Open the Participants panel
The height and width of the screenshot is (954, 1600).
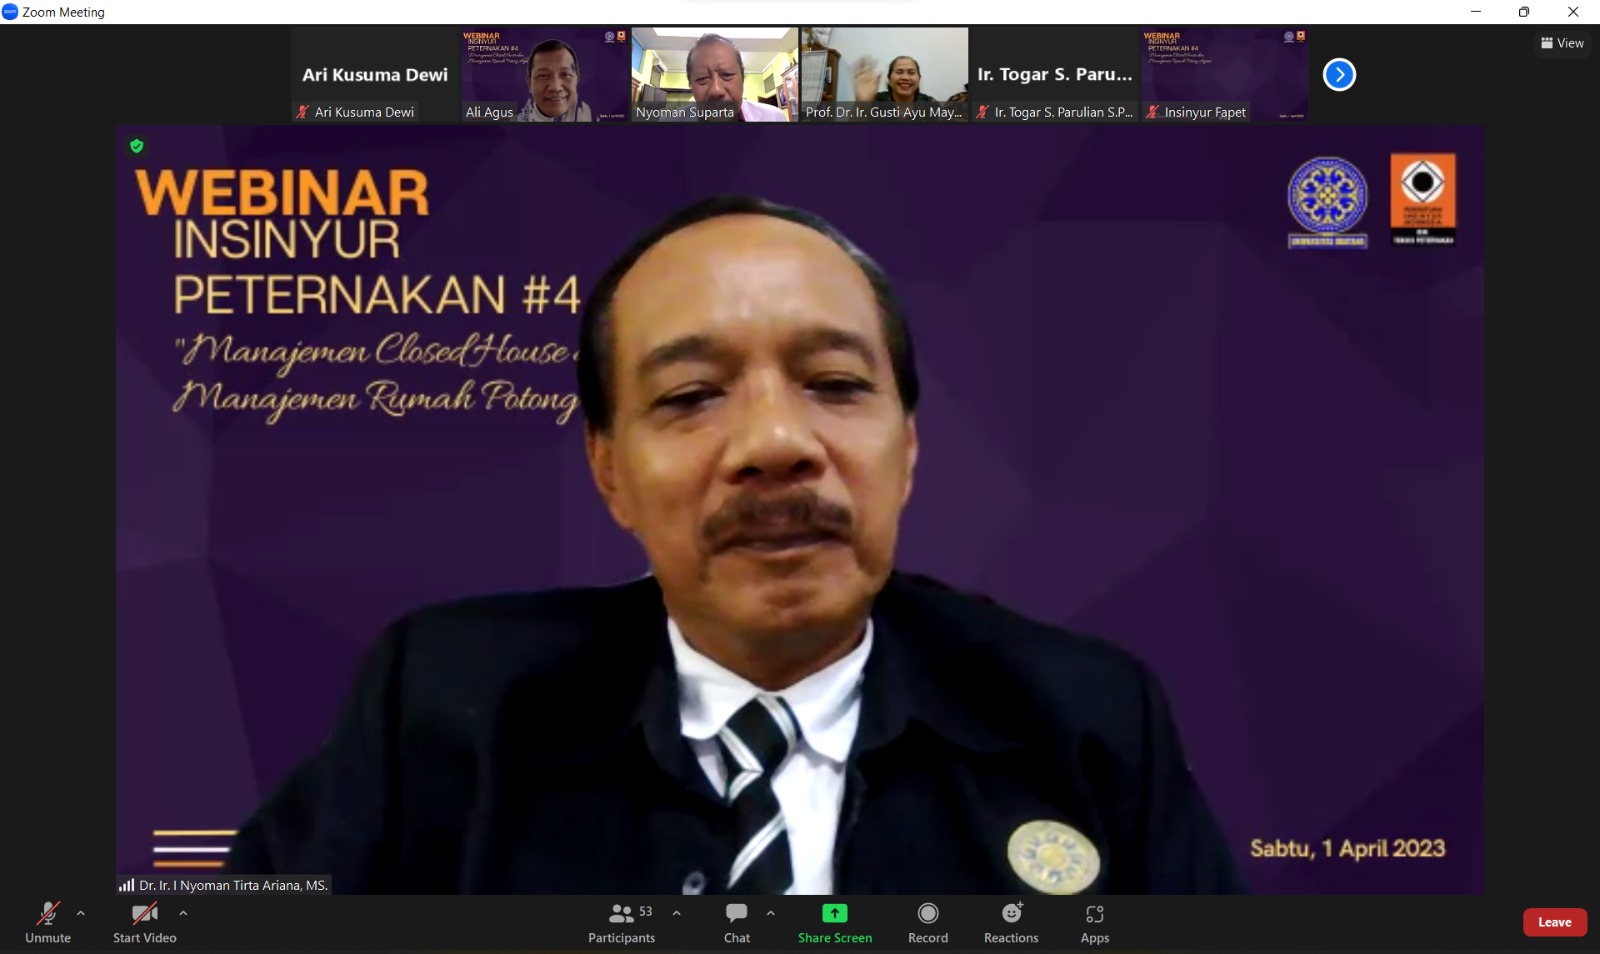tap(621, 922)
